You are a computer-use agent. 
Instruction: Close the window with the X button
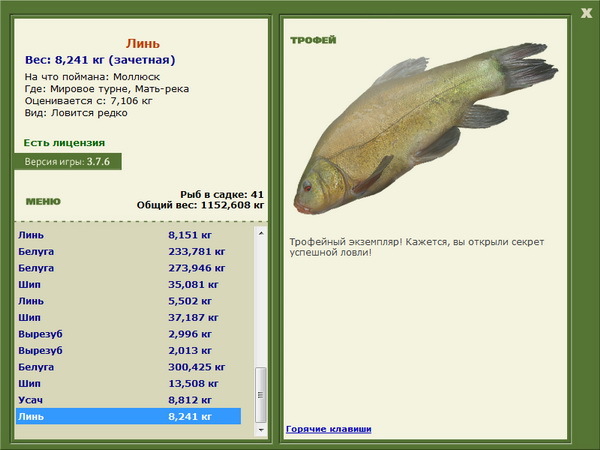[586, 13]
